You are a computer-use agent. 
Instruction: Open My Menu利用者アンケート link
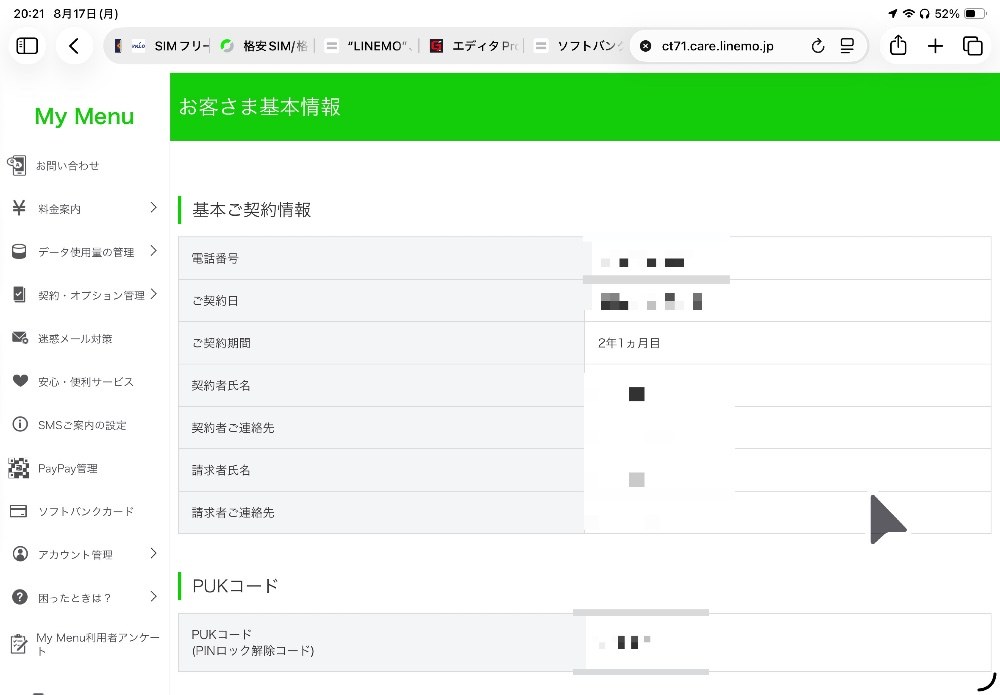click(x=98, y=644)
